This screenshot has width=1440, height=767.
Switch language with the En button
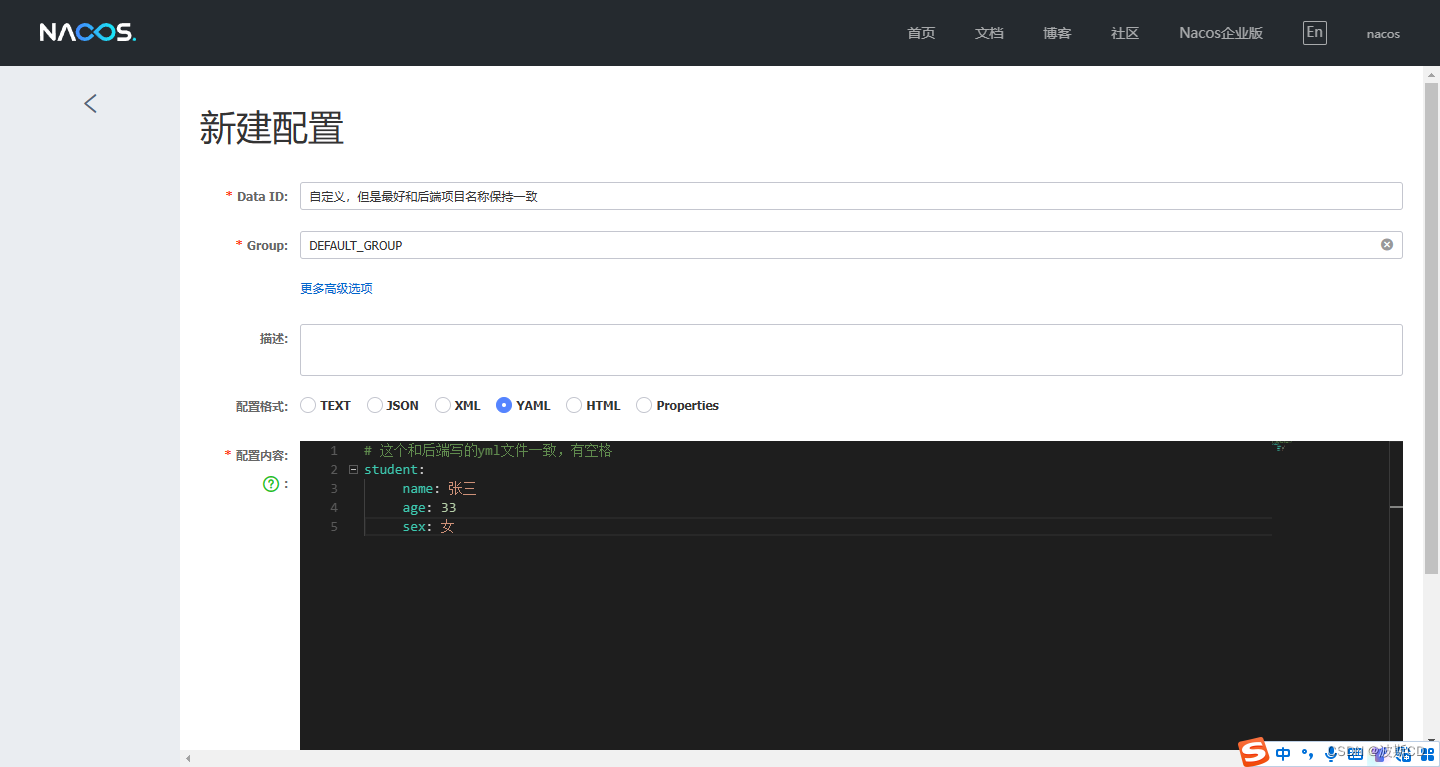(x=1314, y=32)
